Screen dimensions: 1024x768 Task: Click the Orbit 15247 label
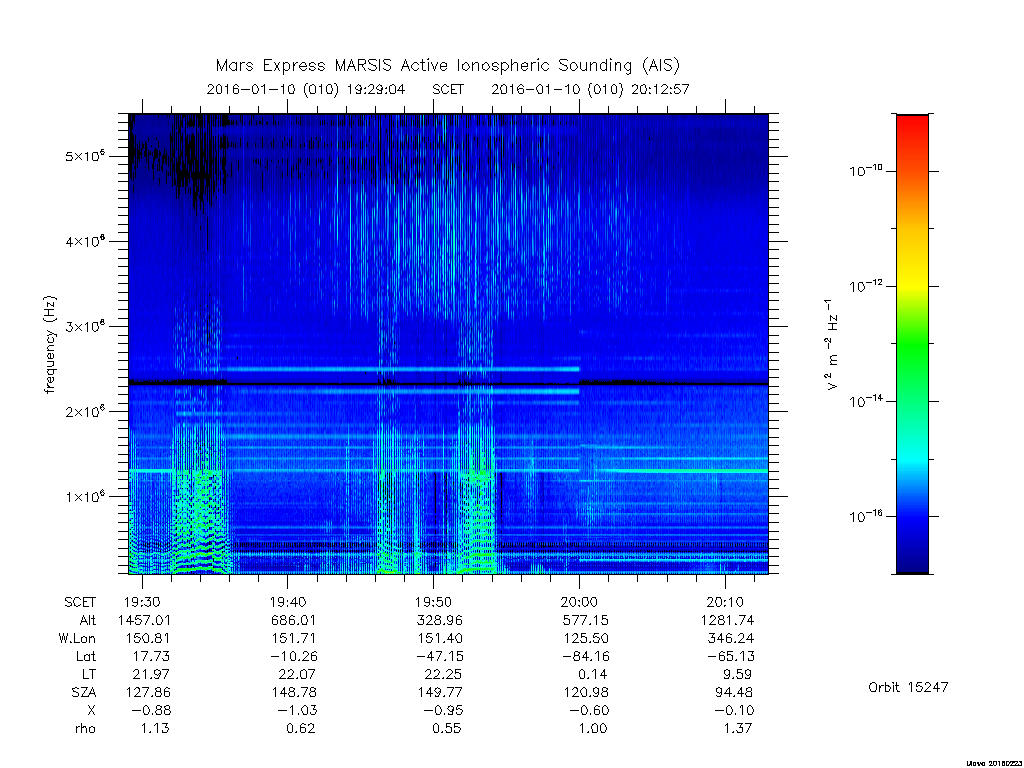click(908, 687)
